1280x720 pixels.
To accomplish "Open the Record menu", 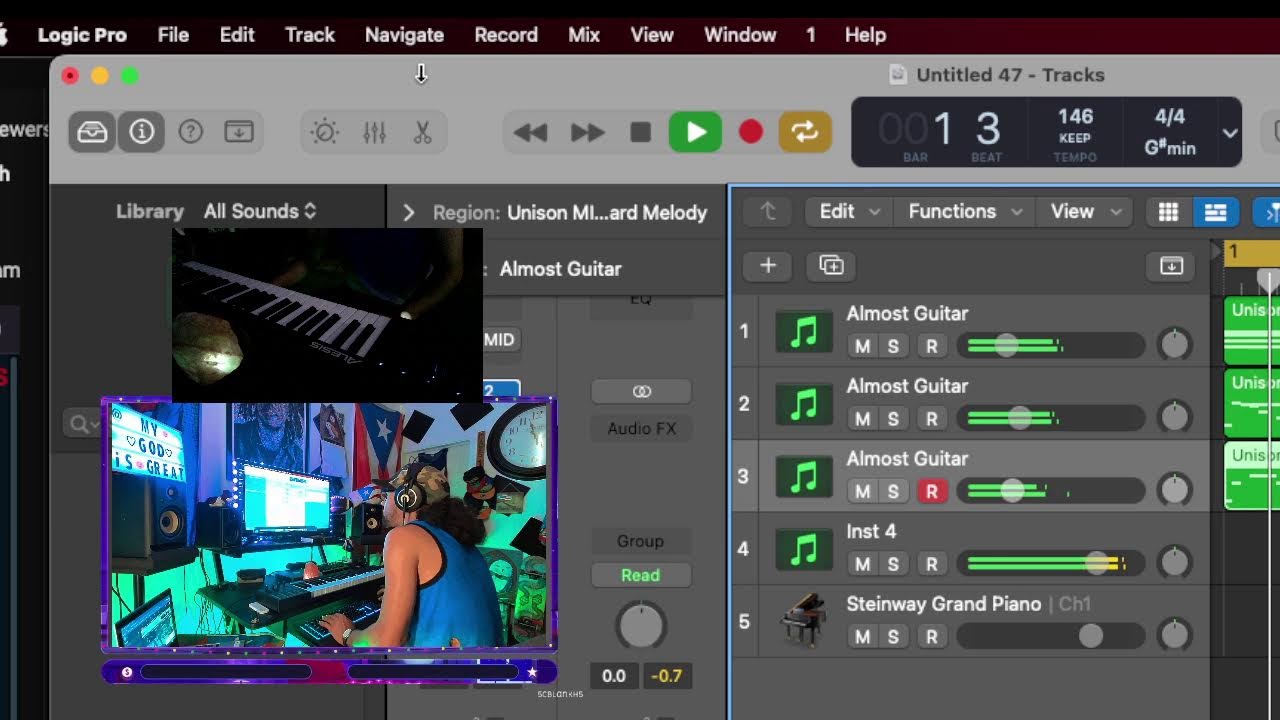I will click(506, 34).
